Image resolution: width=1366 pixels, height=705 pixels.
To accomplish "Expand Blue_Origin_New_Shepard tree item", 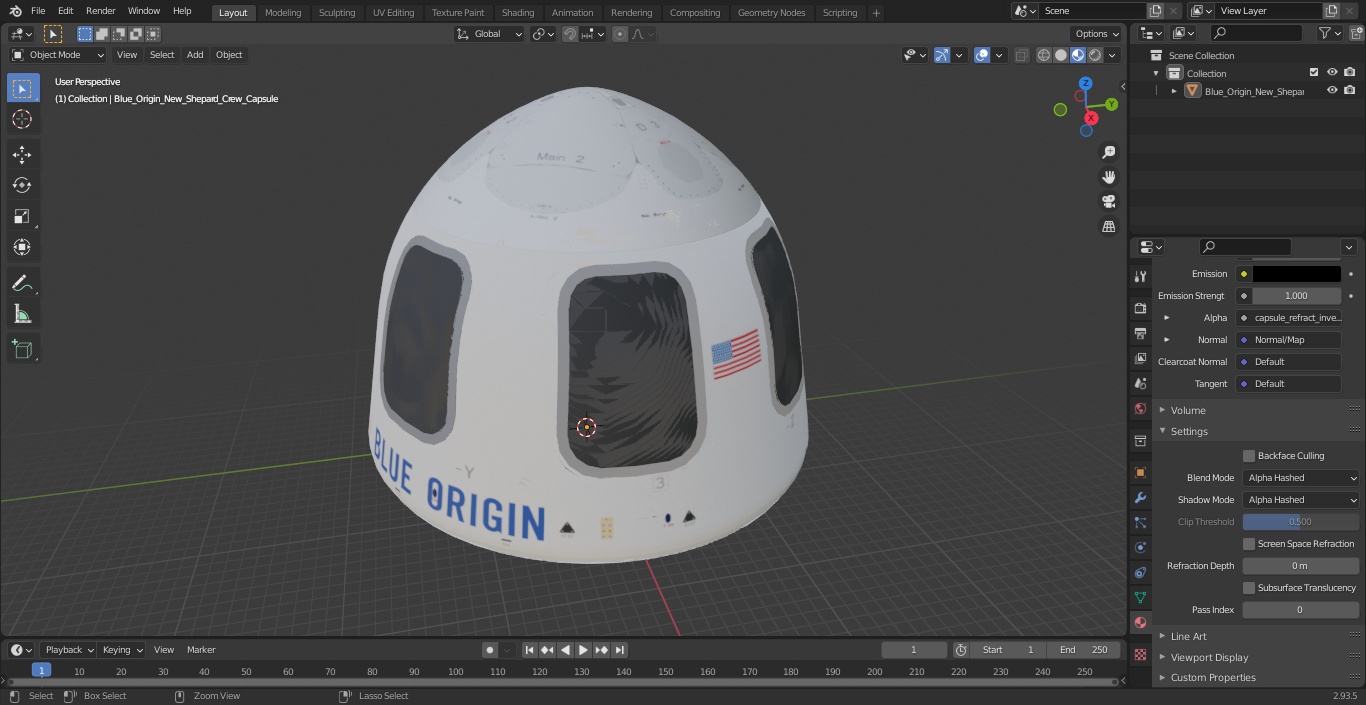I will point(1174,91).
